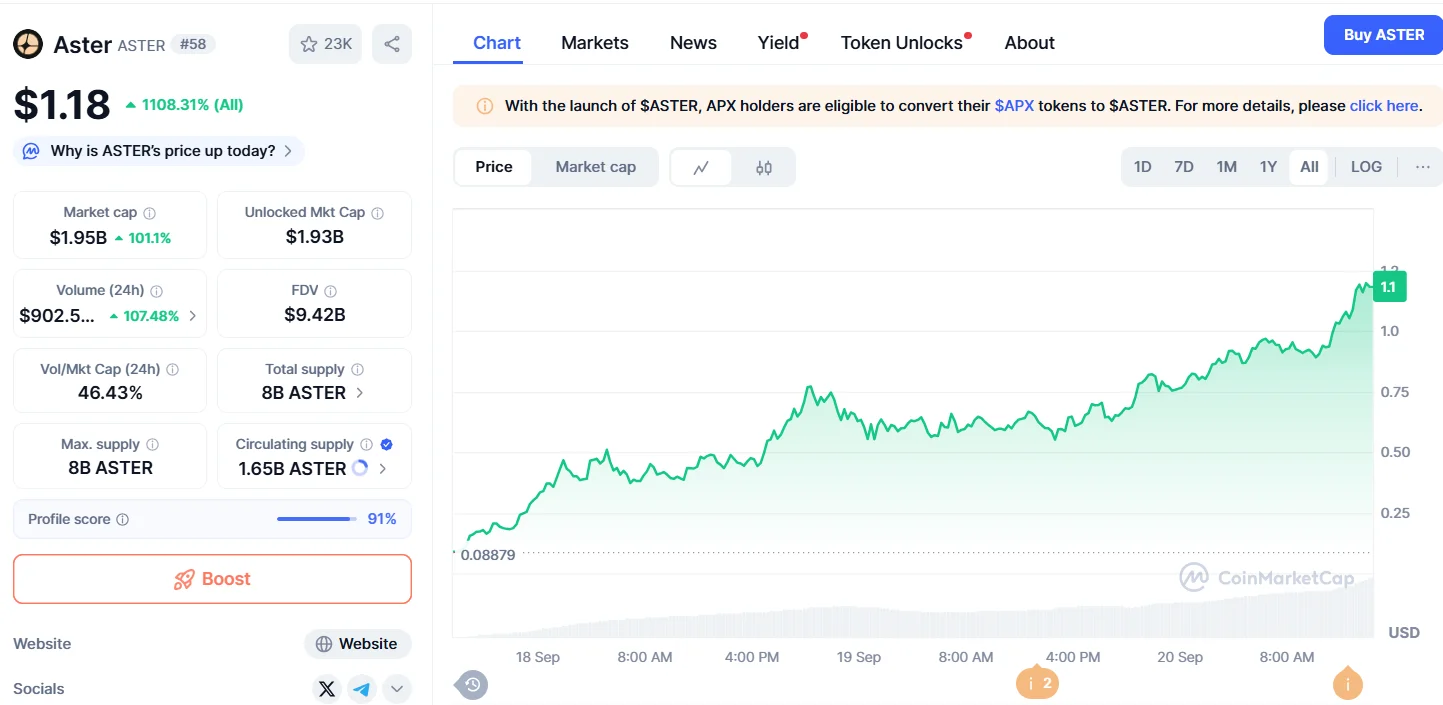
Task: Select the line chart type icon
Action: 701,168
